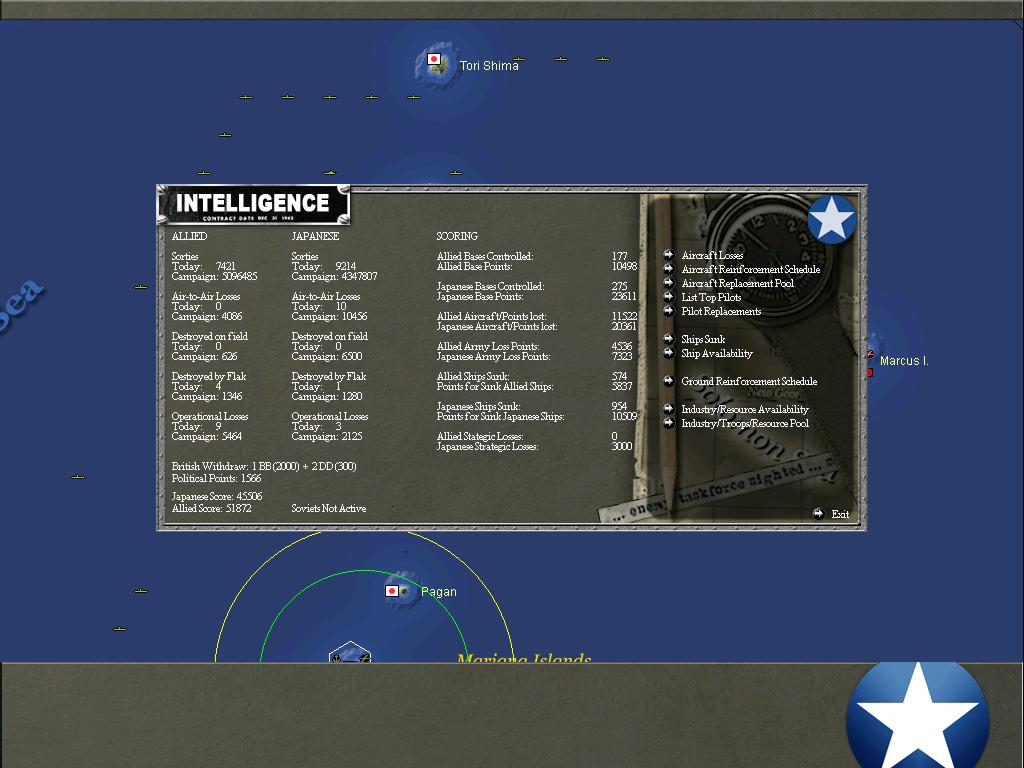Click the JAPANESE column heading
The width and height of the screenshot is (1024, 768).
coord(315,236)
